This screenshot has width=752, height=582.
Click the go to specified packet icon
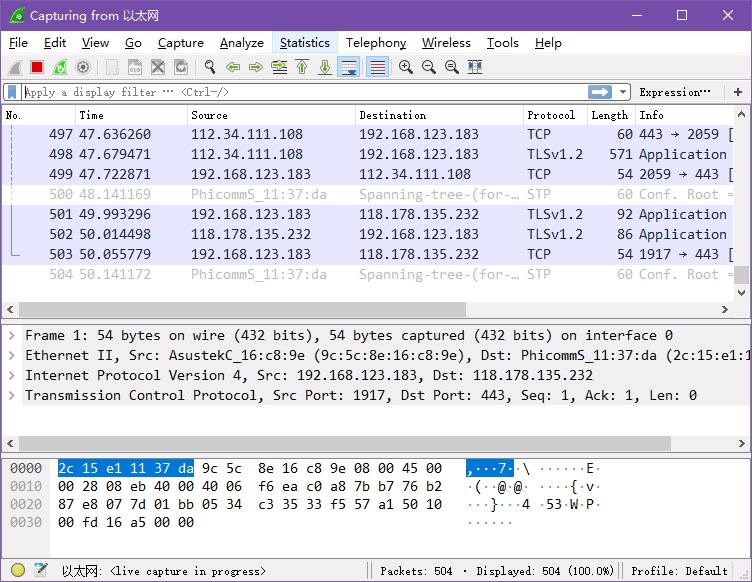point(279,67)
